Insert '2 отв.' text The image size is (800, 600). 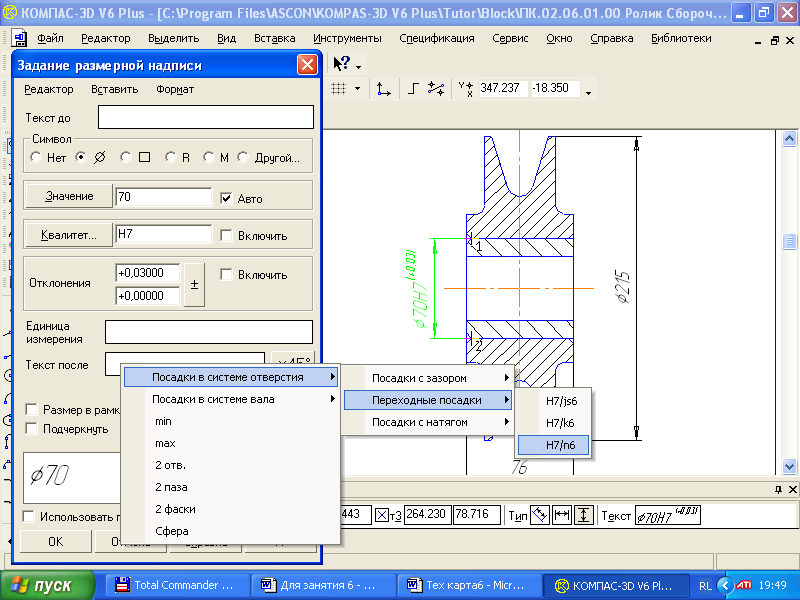[x=232, y=465]
